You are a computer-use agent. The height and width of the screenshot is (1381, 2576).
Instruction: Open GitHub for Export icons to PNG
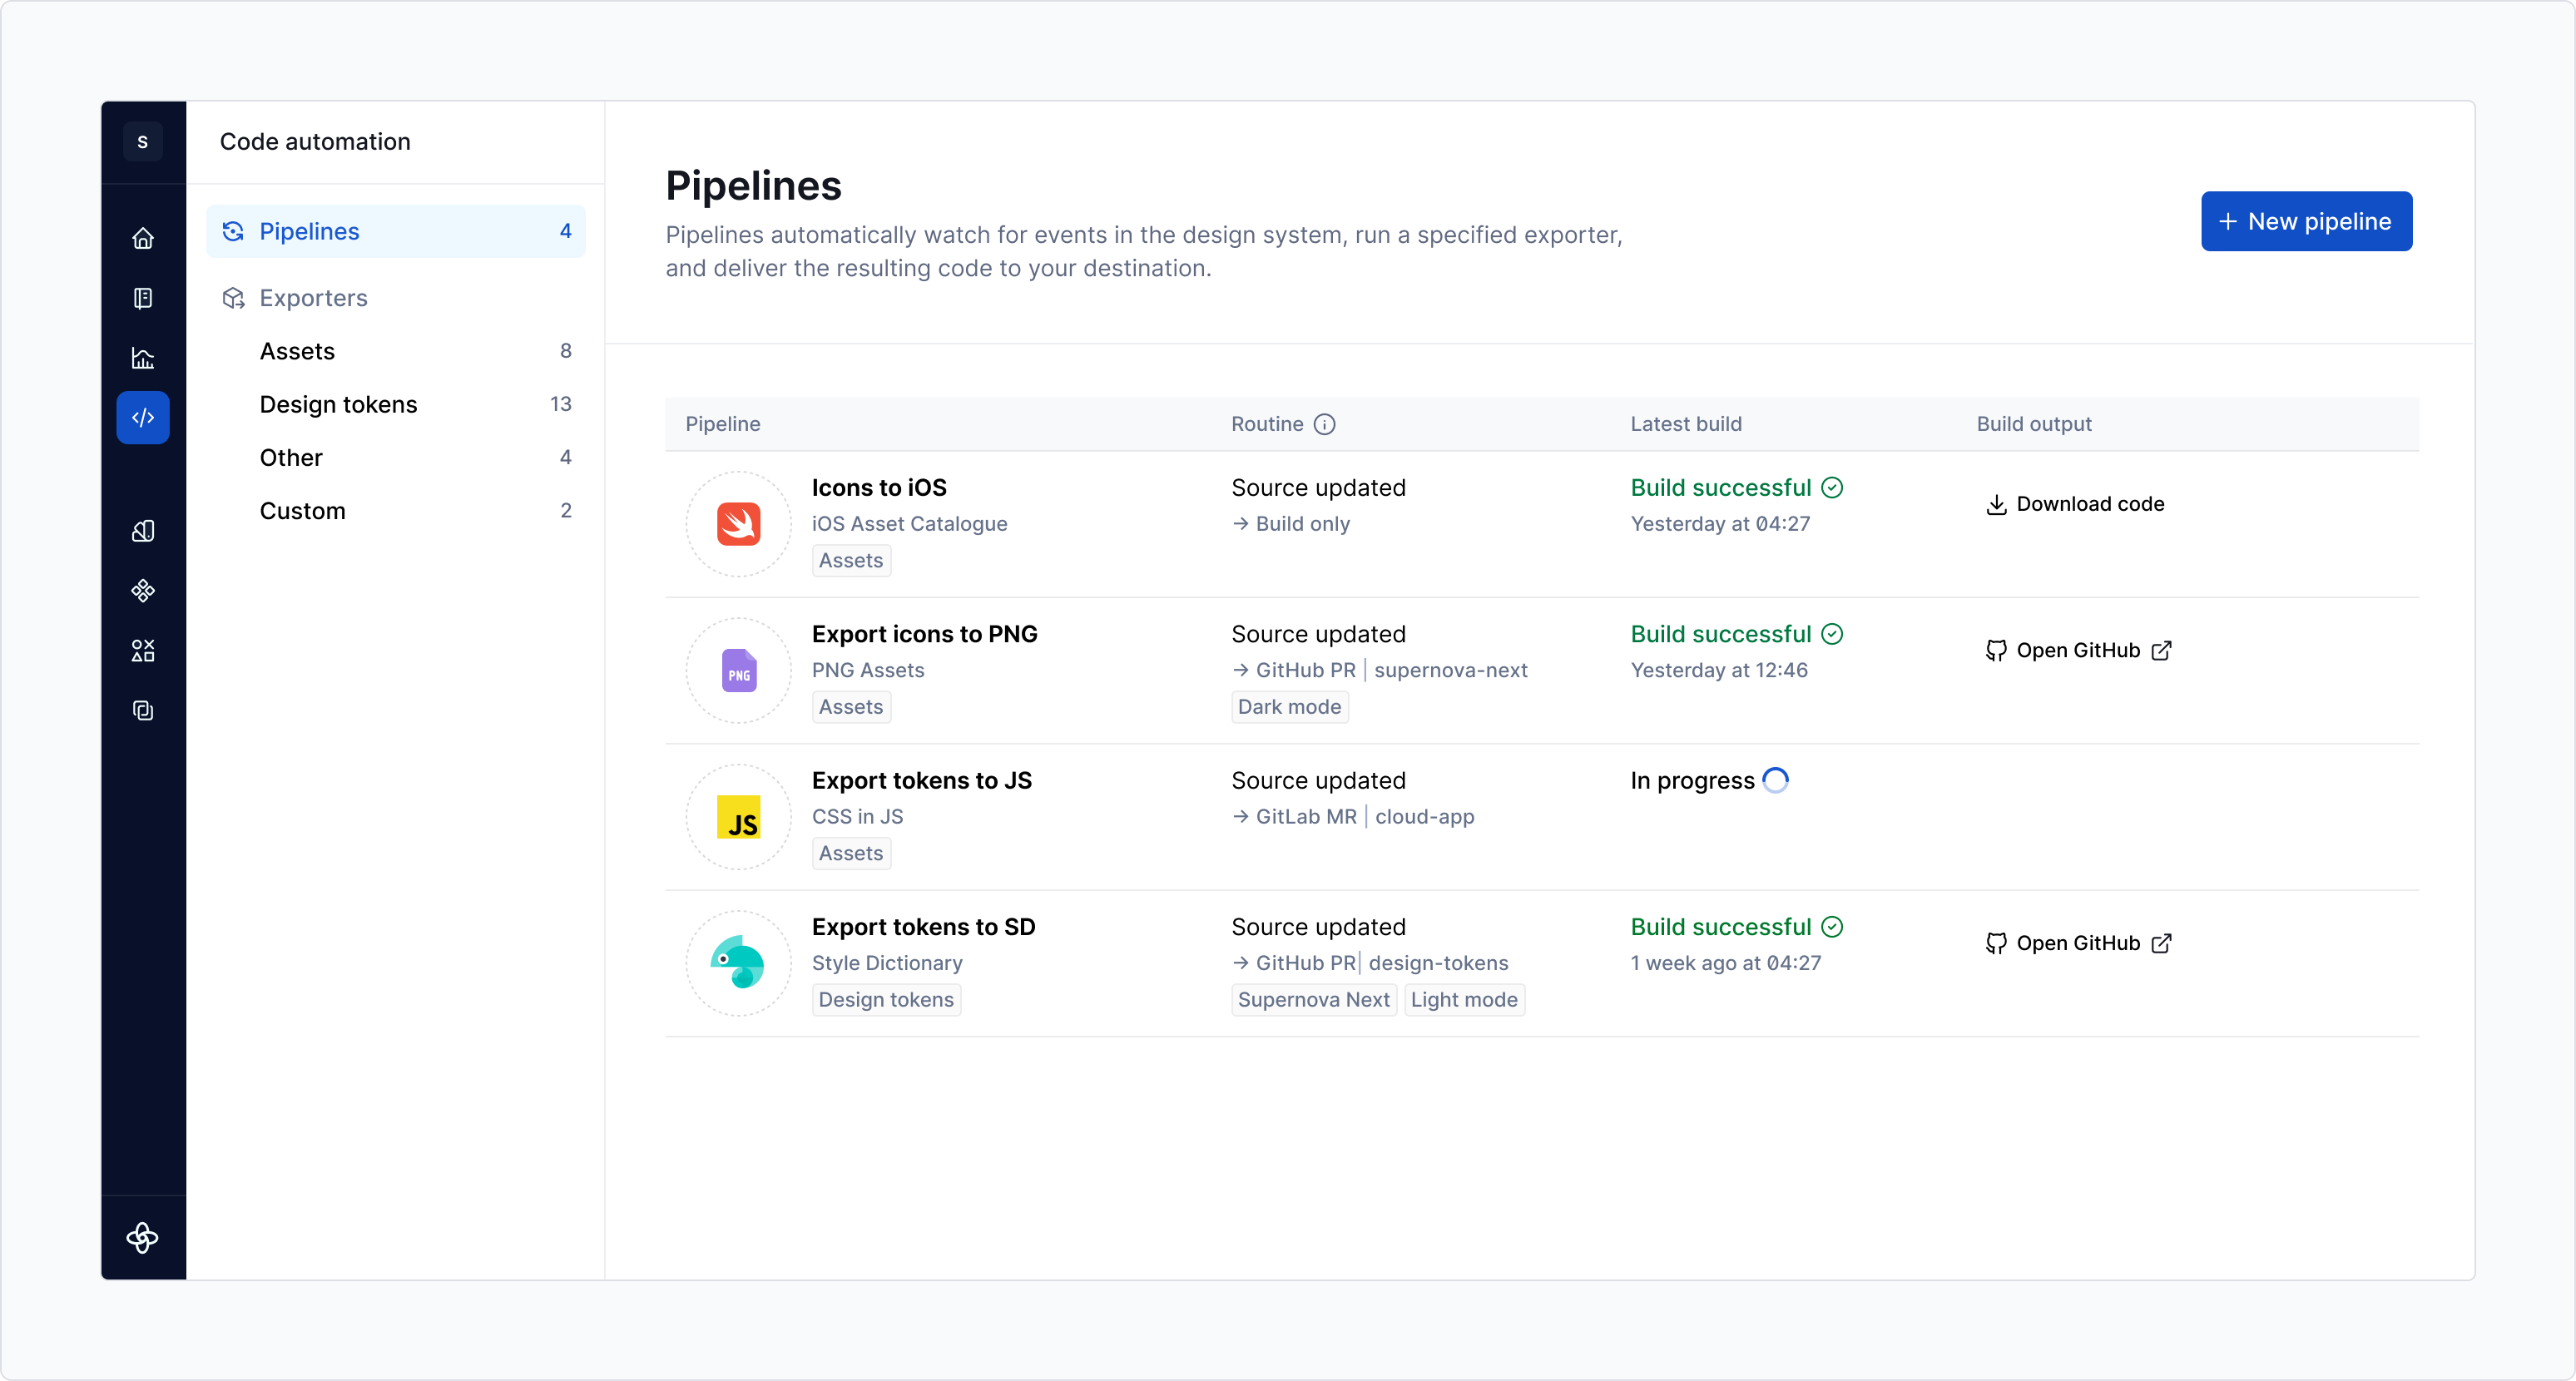click(x=2077, y=650)
